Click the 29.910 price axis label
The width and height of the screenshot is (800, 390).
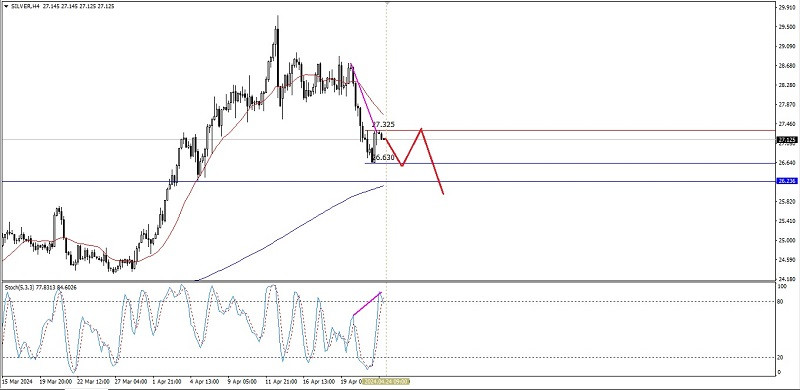click(x=786, y=7)
